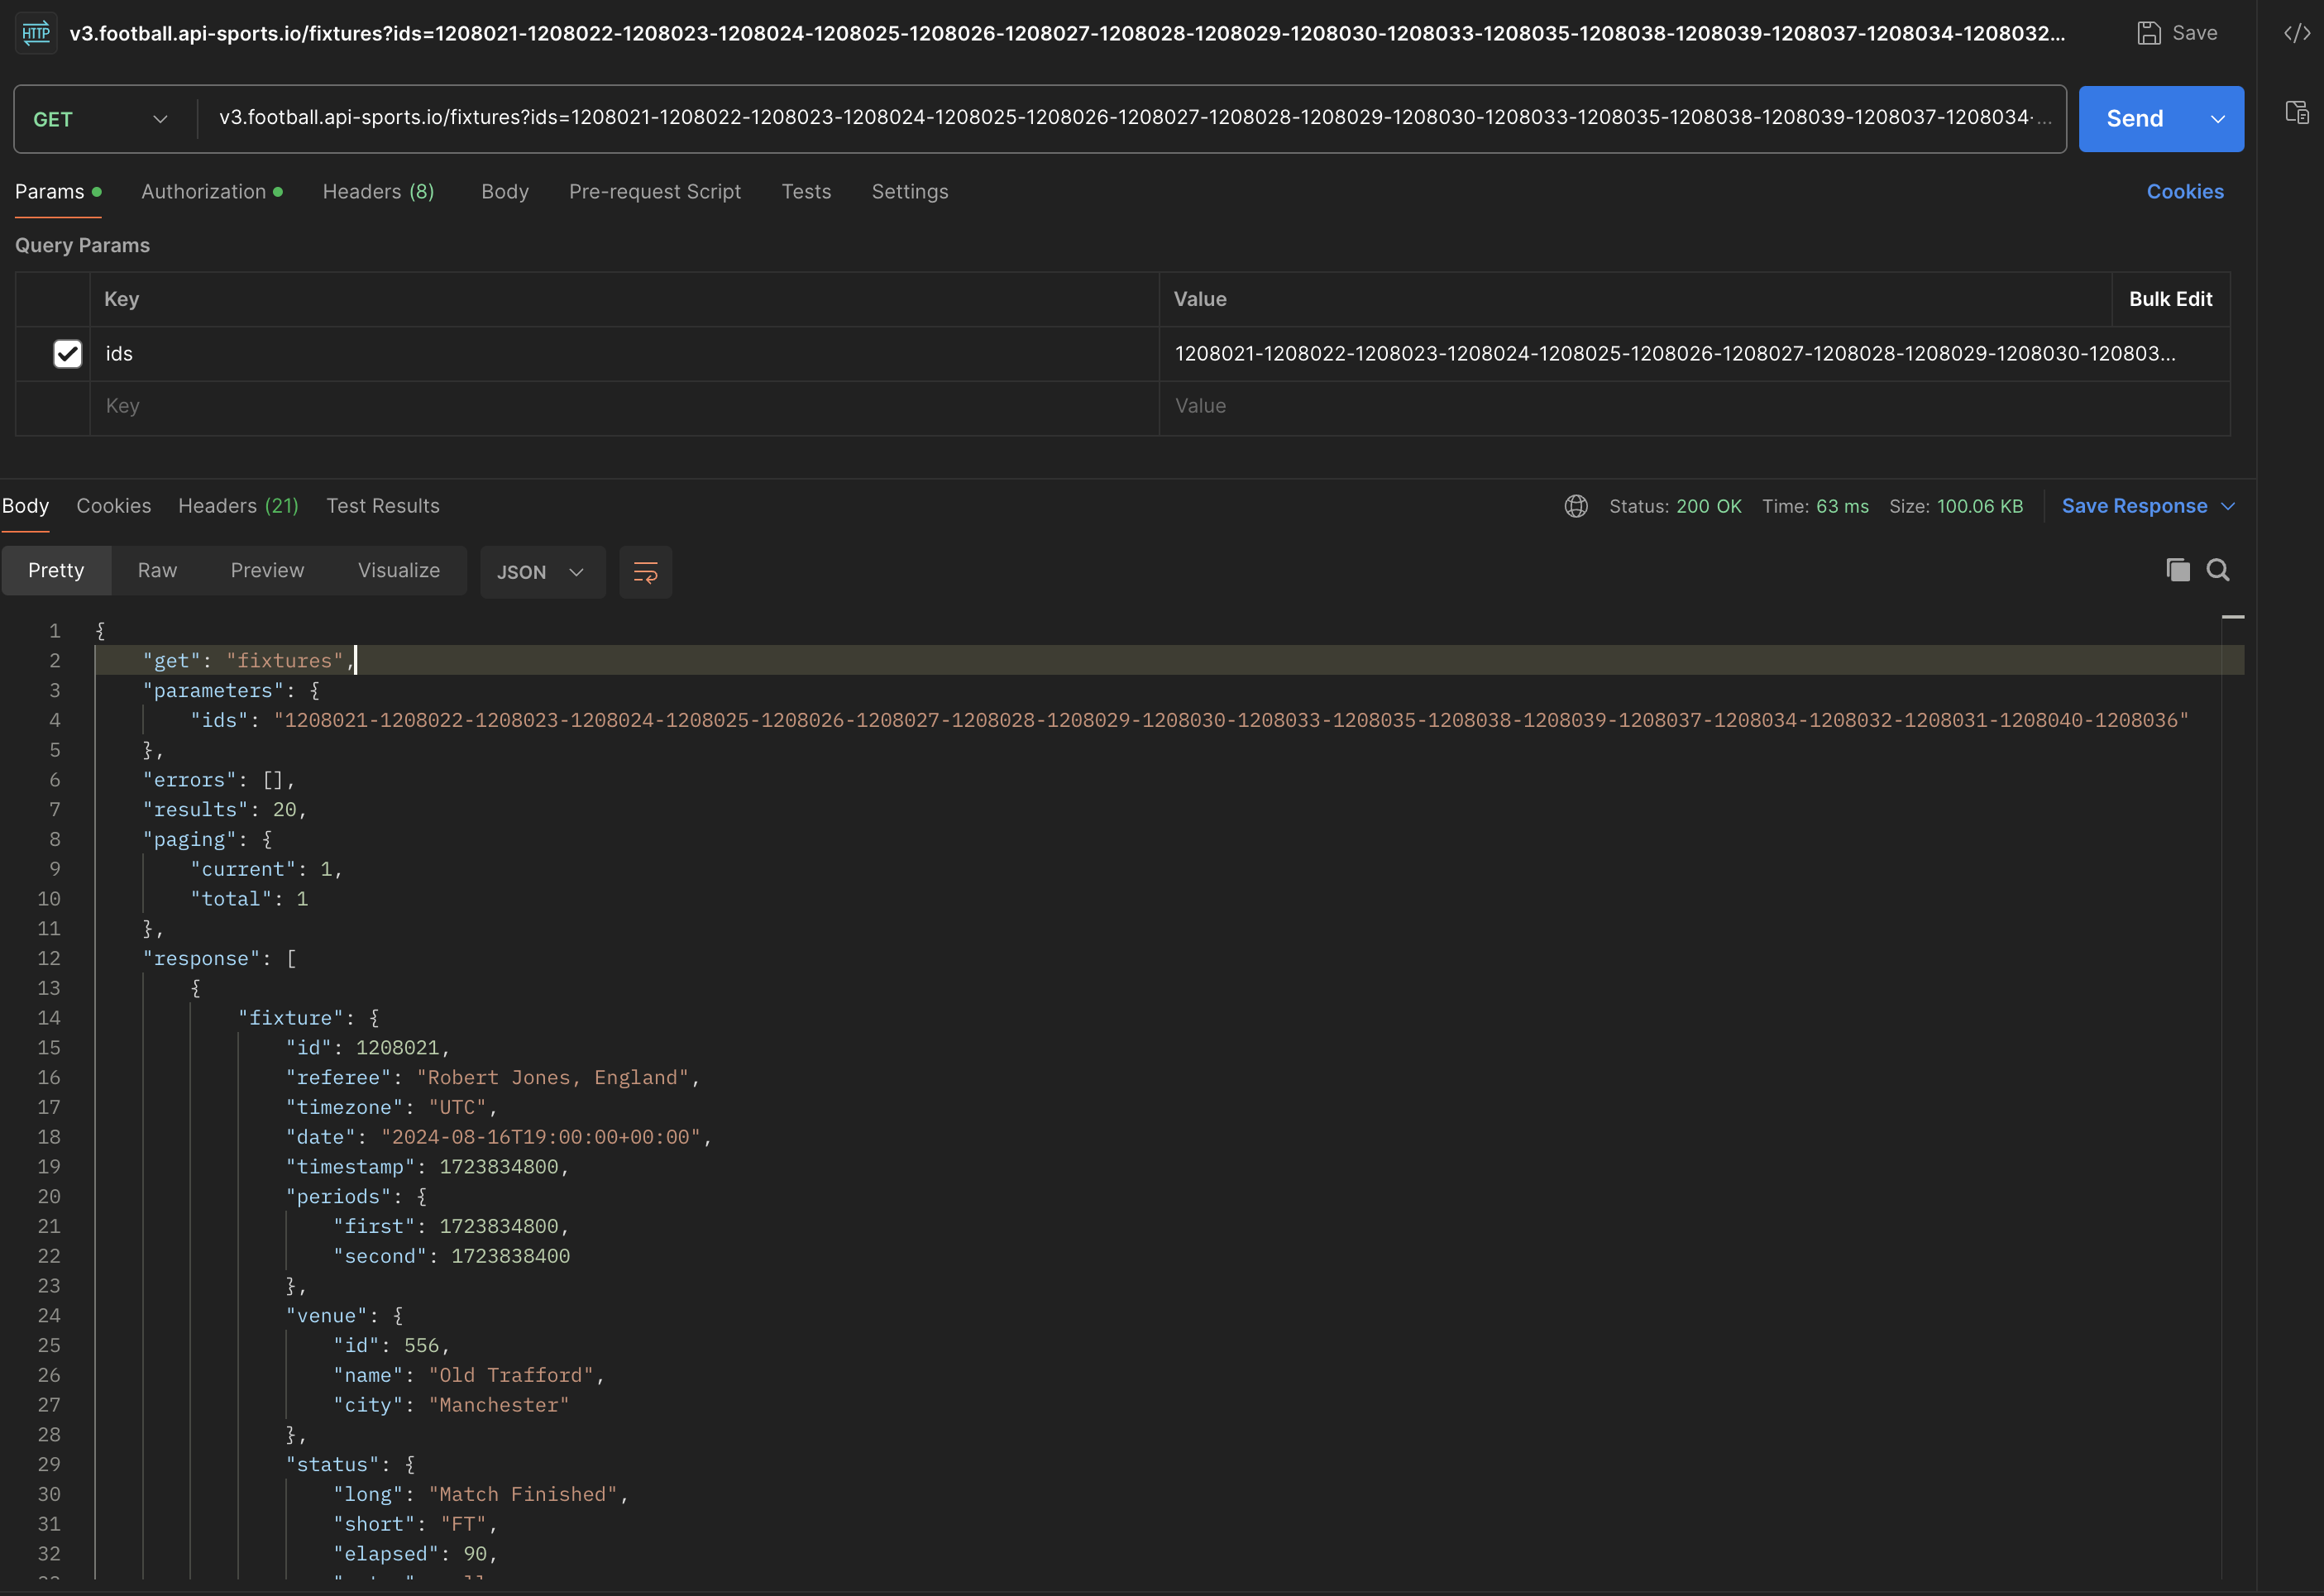View the response Headers (21) tab
Screen dimensions: 2324x1596
pyautogui.click(x=238, y=506)
